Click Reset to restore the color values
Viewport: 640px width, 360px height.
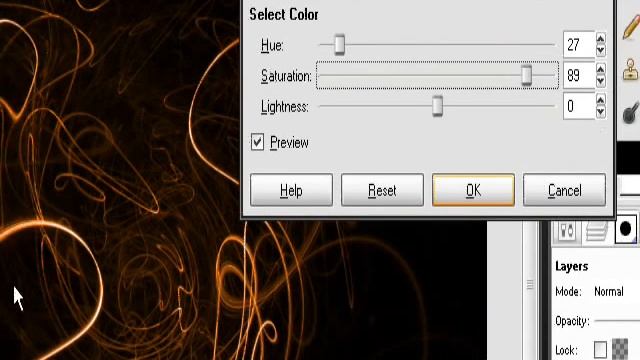[382, 190]
